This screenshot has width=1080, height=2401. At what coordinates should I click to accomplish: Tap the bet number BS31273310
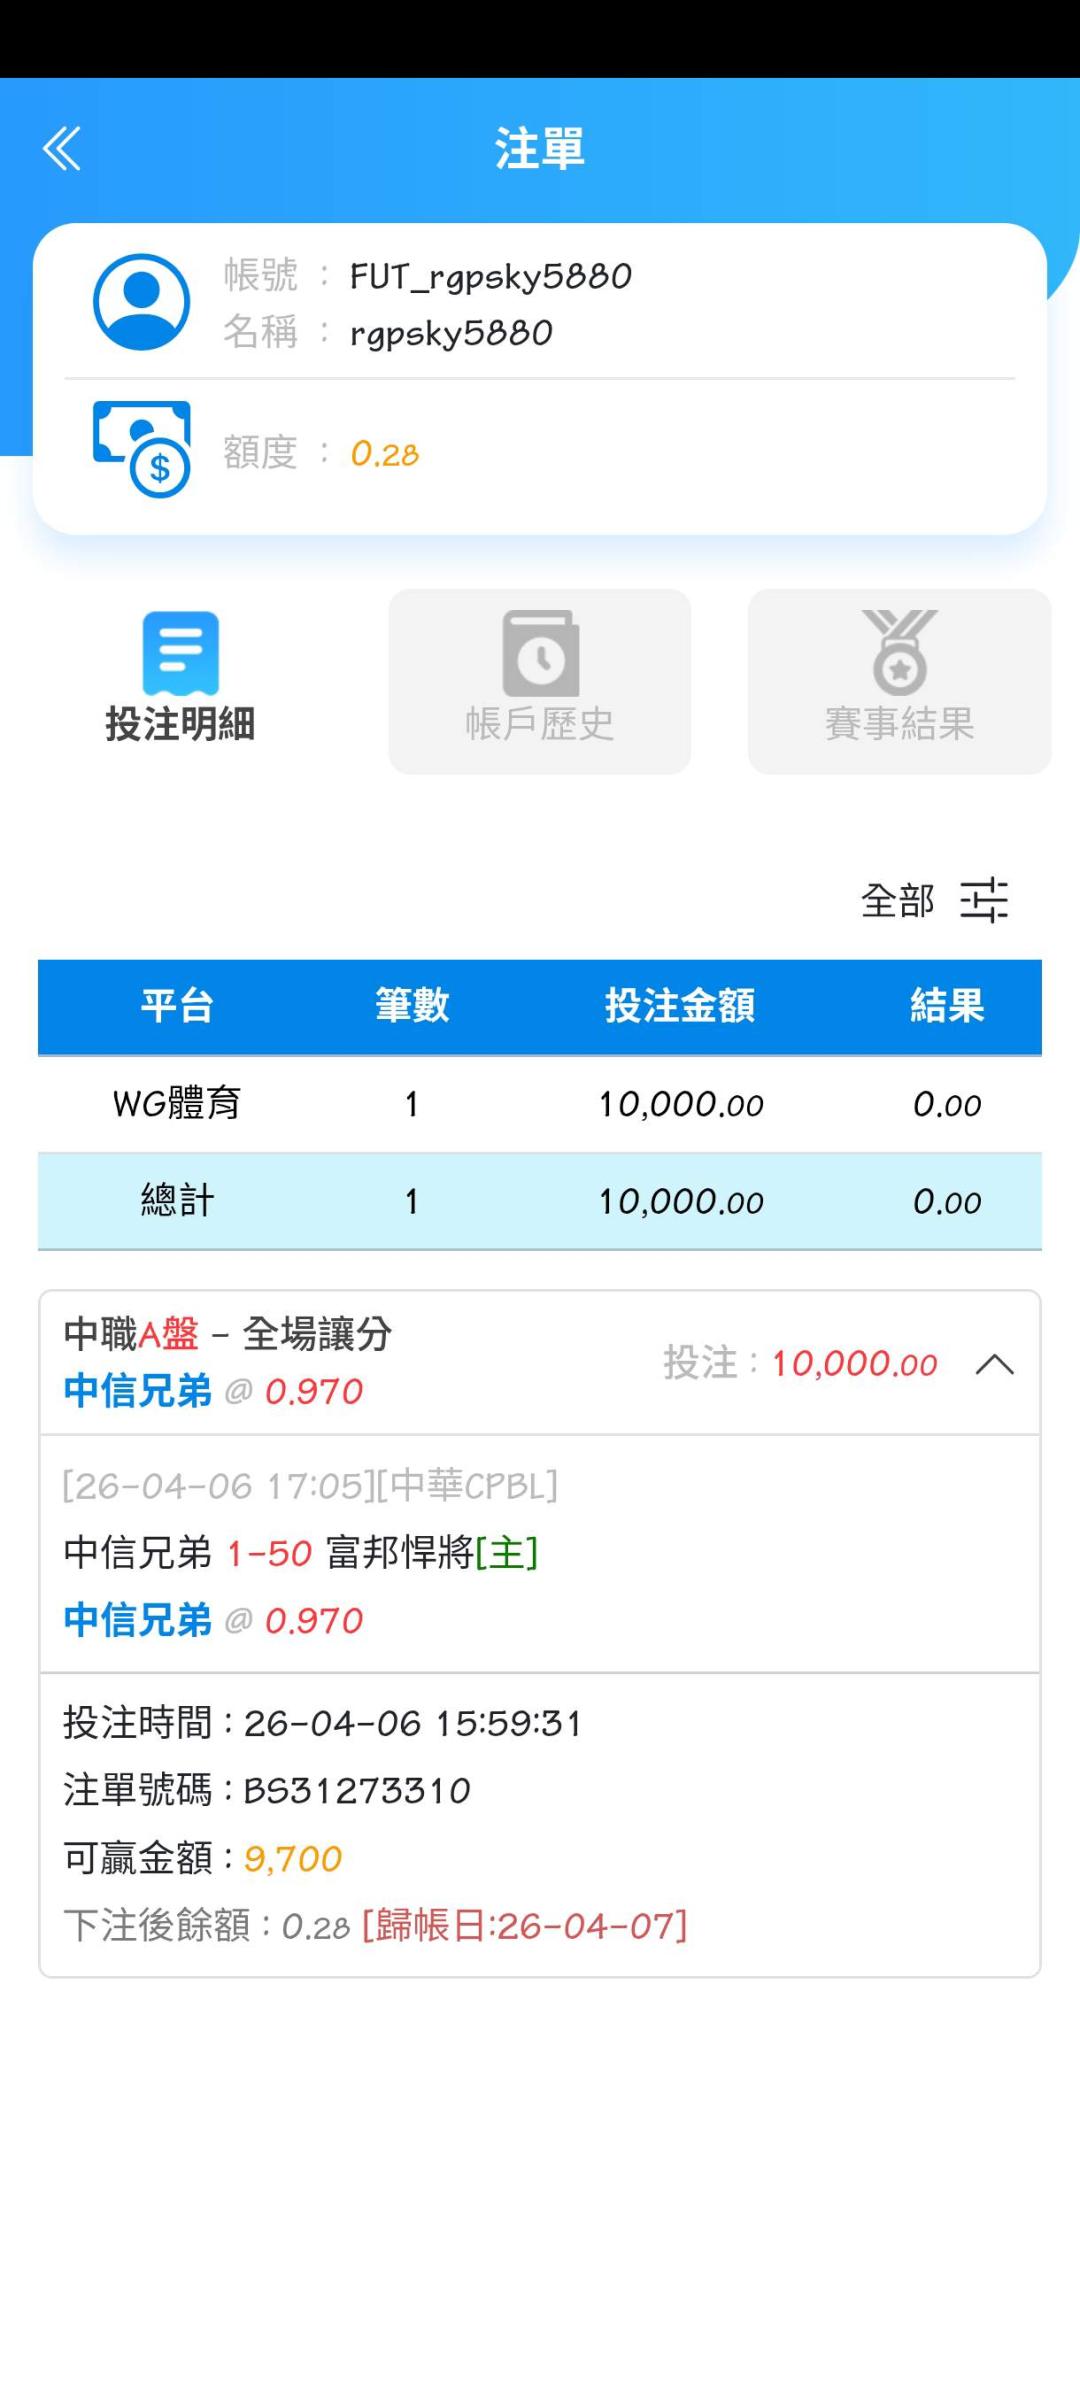point(357,1791)
